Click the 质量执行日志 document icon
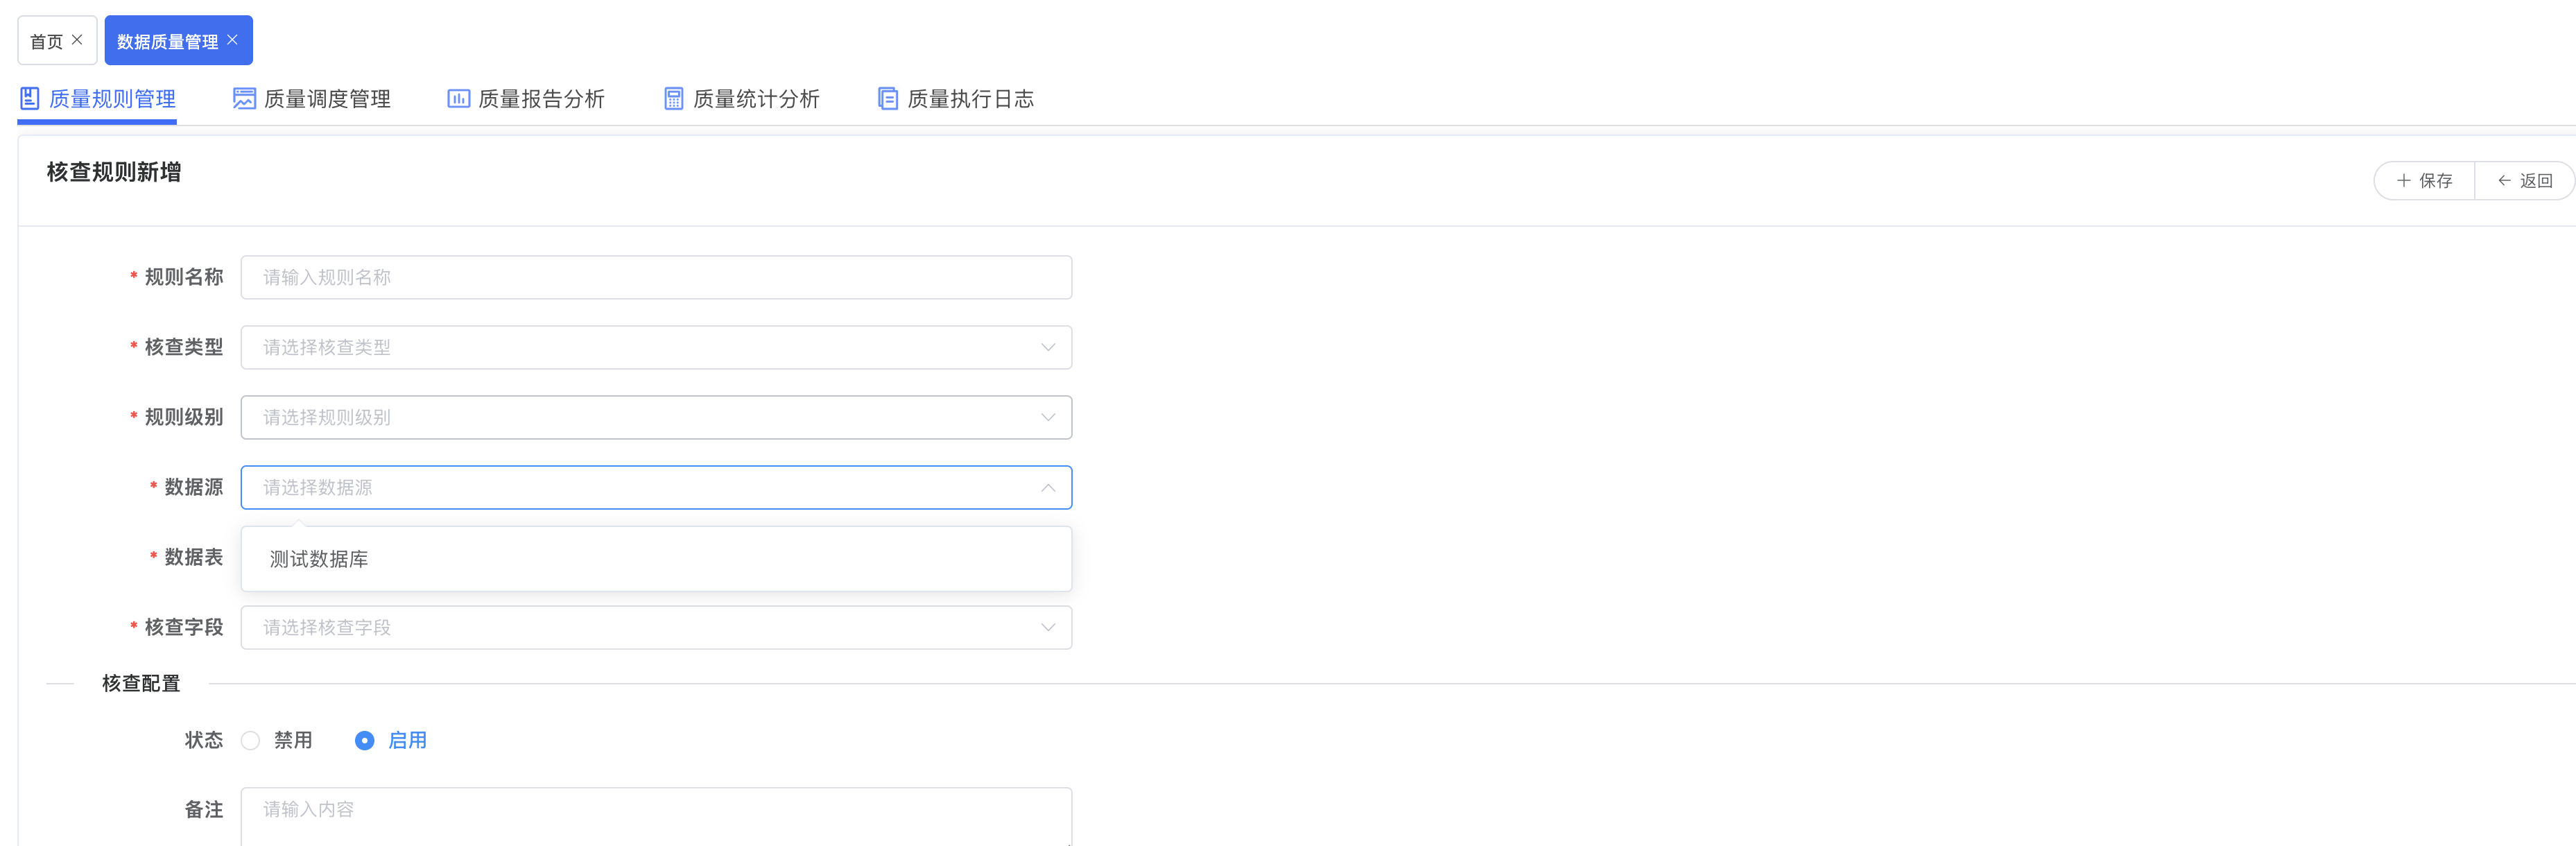The width and height of the screenshot is (2576, 846). [887, 98]
